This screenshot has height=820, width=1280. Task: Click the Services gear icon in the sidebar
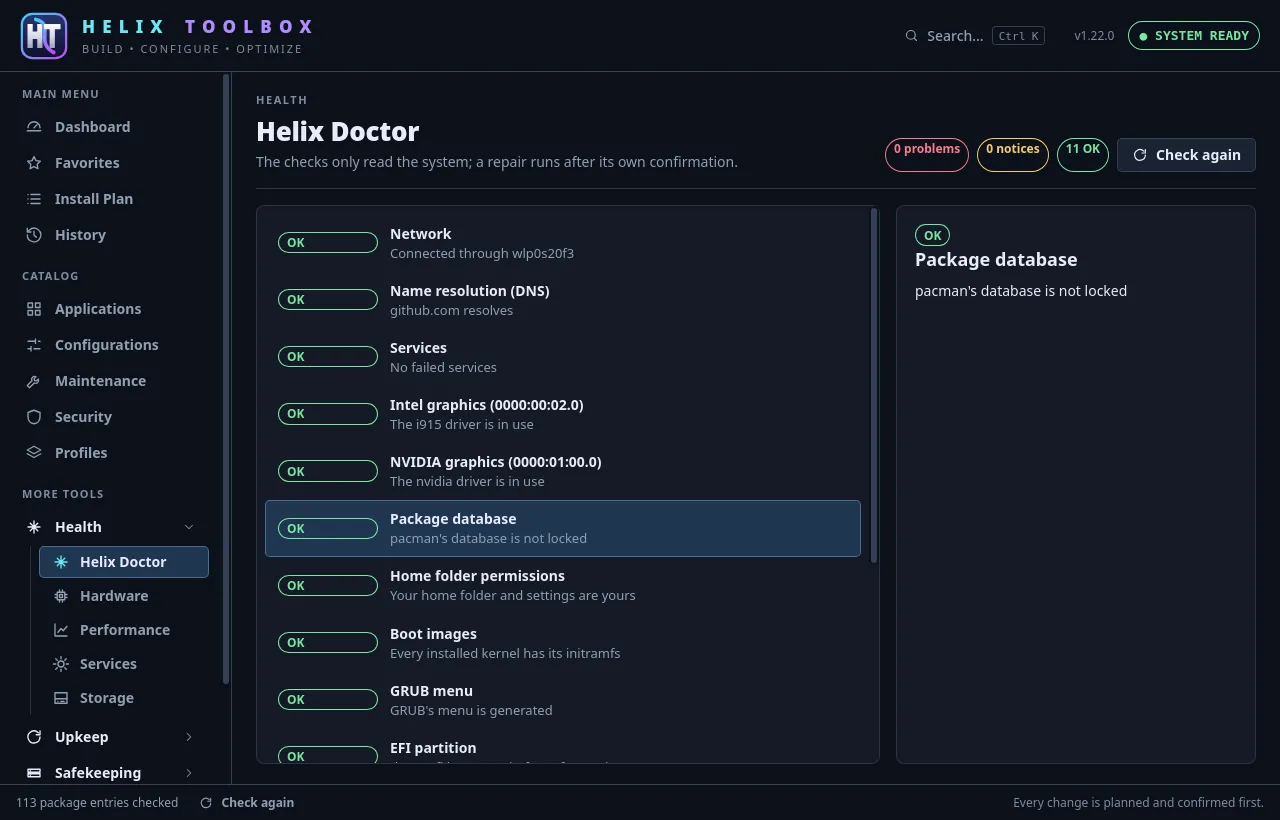pyautogui.click(x=61, y=664)
